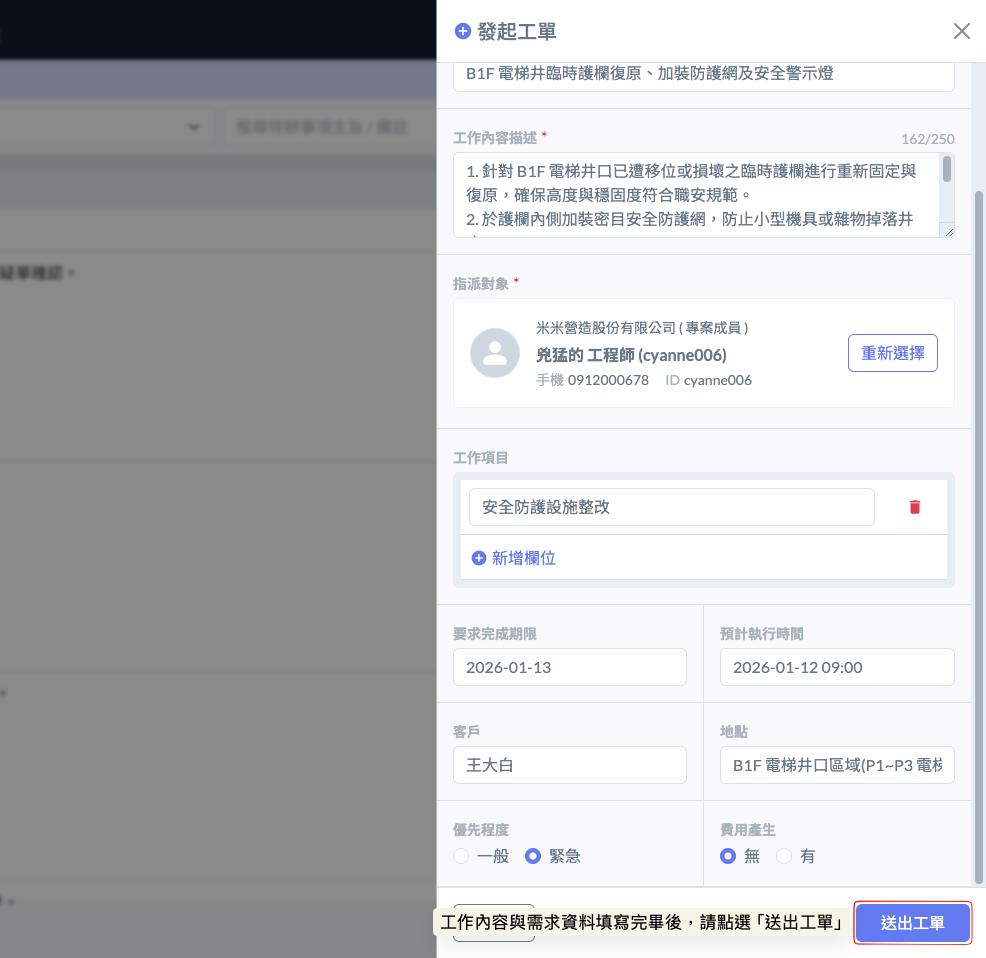986x958 pixels.
Task: Submit with the 送出工單 button
Action: [x=912, y=923]
